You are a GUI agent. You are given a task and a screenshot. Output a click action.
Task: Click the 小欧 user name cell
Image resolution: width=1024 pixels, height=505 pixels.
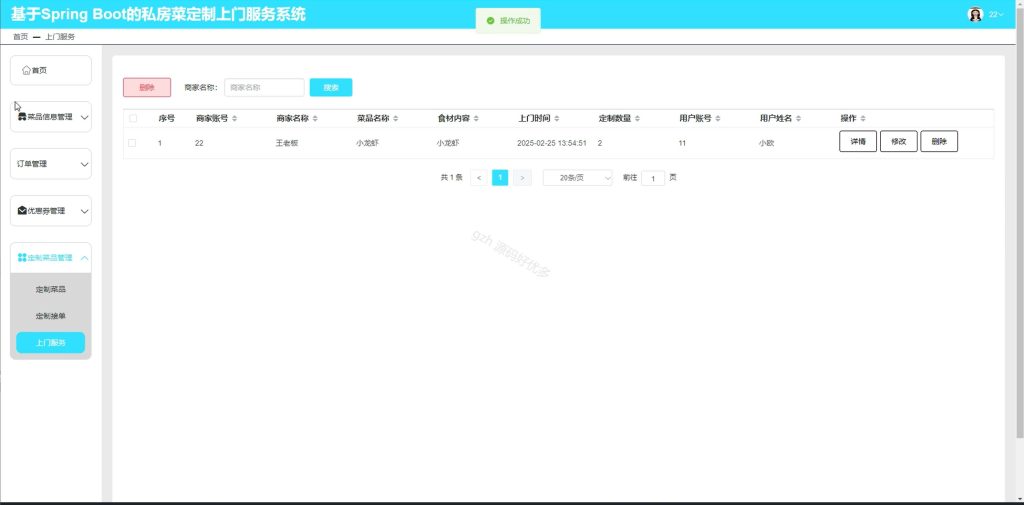[x=766, y=142]
